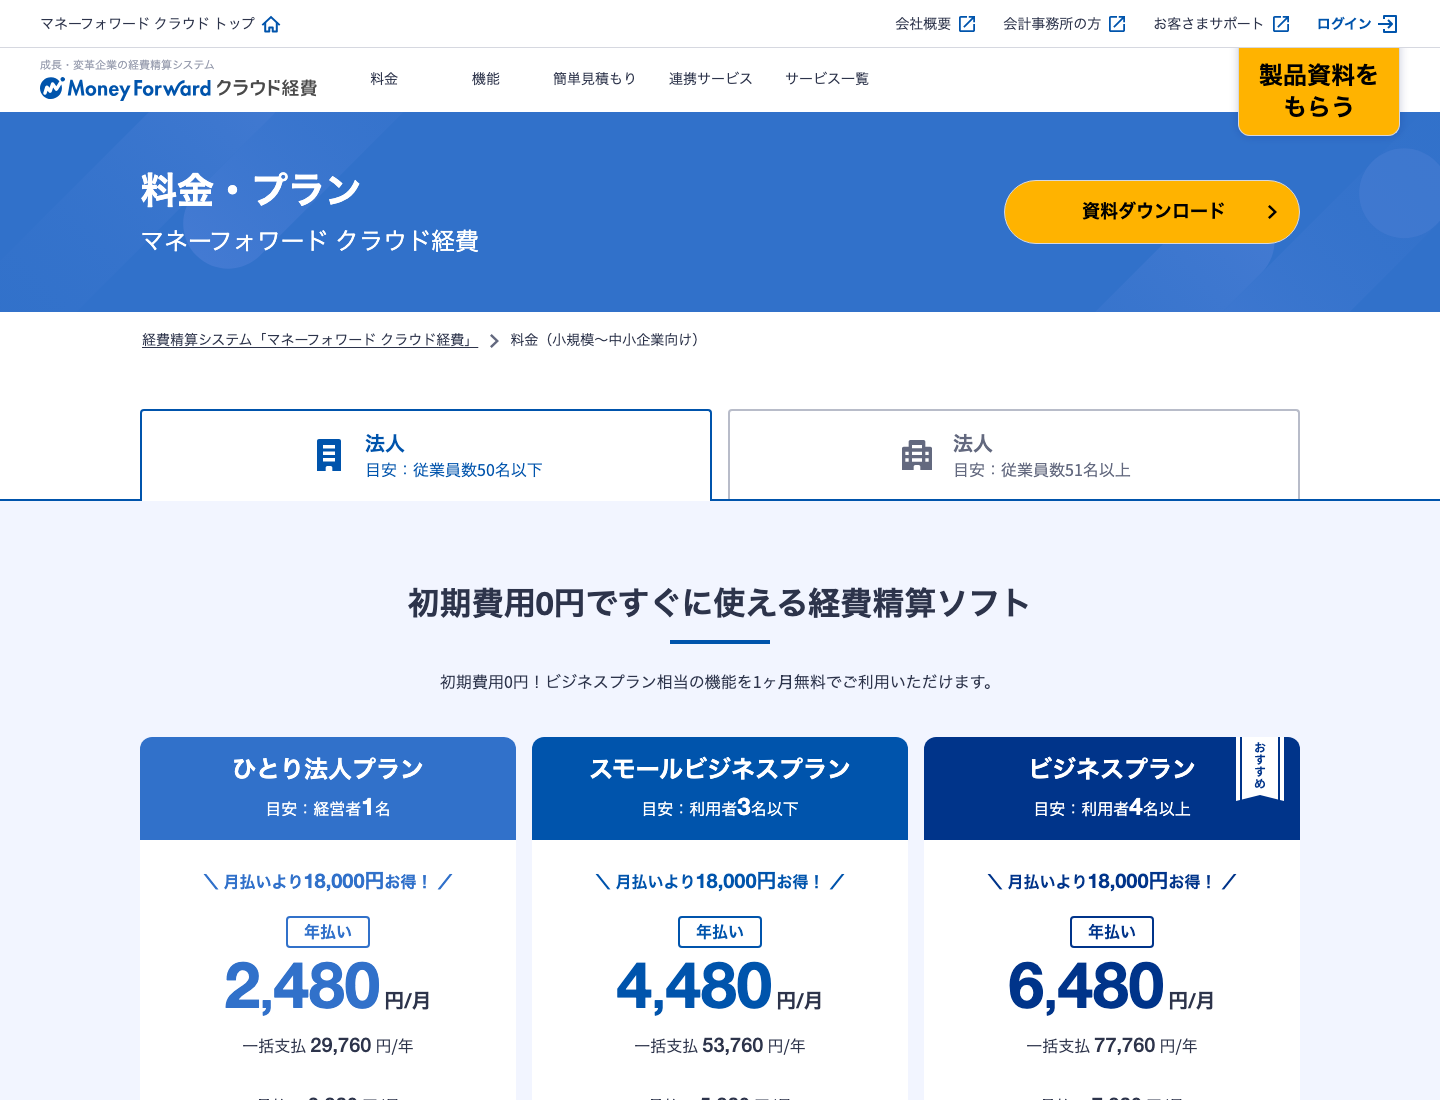Click 一括支払 29,760 円/年 text

(x=328, y=1046)
